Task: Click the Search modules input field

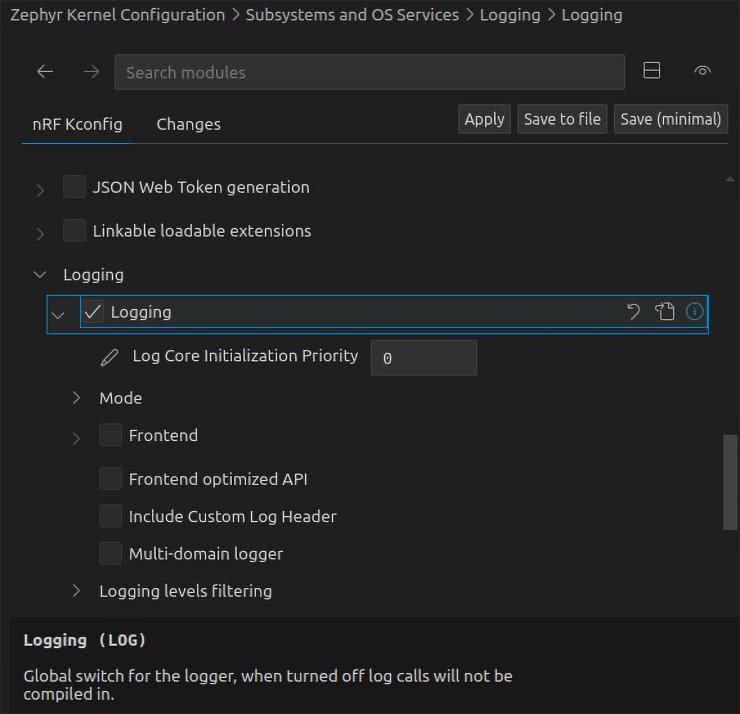Action: click(369, 72)
